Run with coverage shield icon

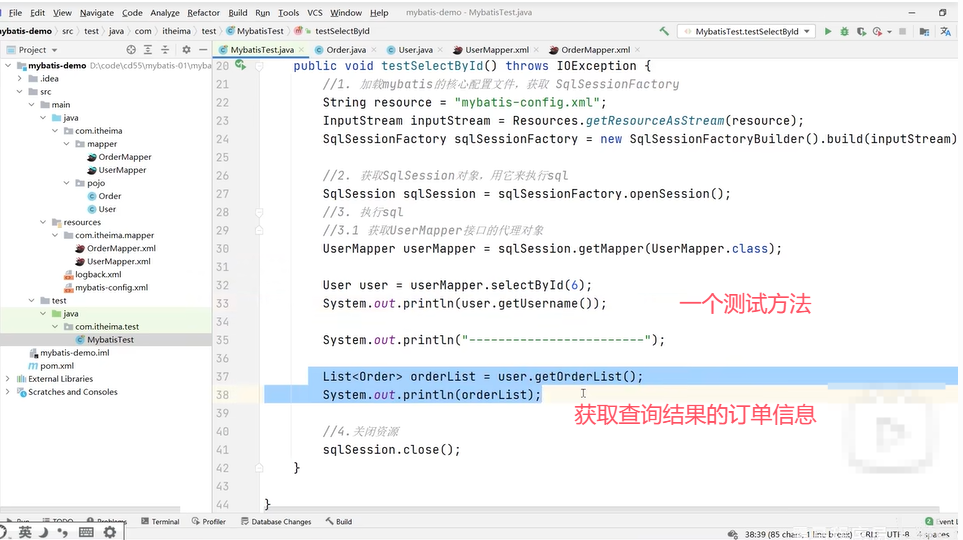(862, 31)
